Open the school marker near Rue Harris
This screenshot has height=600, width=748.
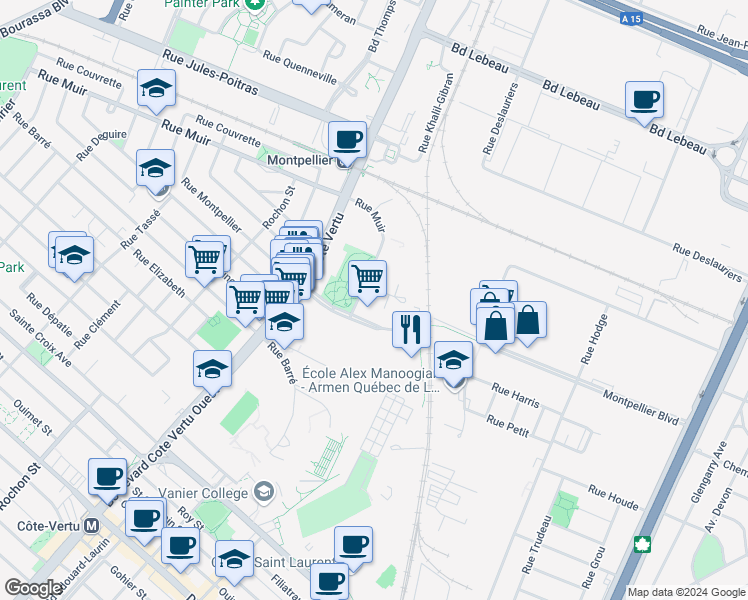tap(454, 362)
